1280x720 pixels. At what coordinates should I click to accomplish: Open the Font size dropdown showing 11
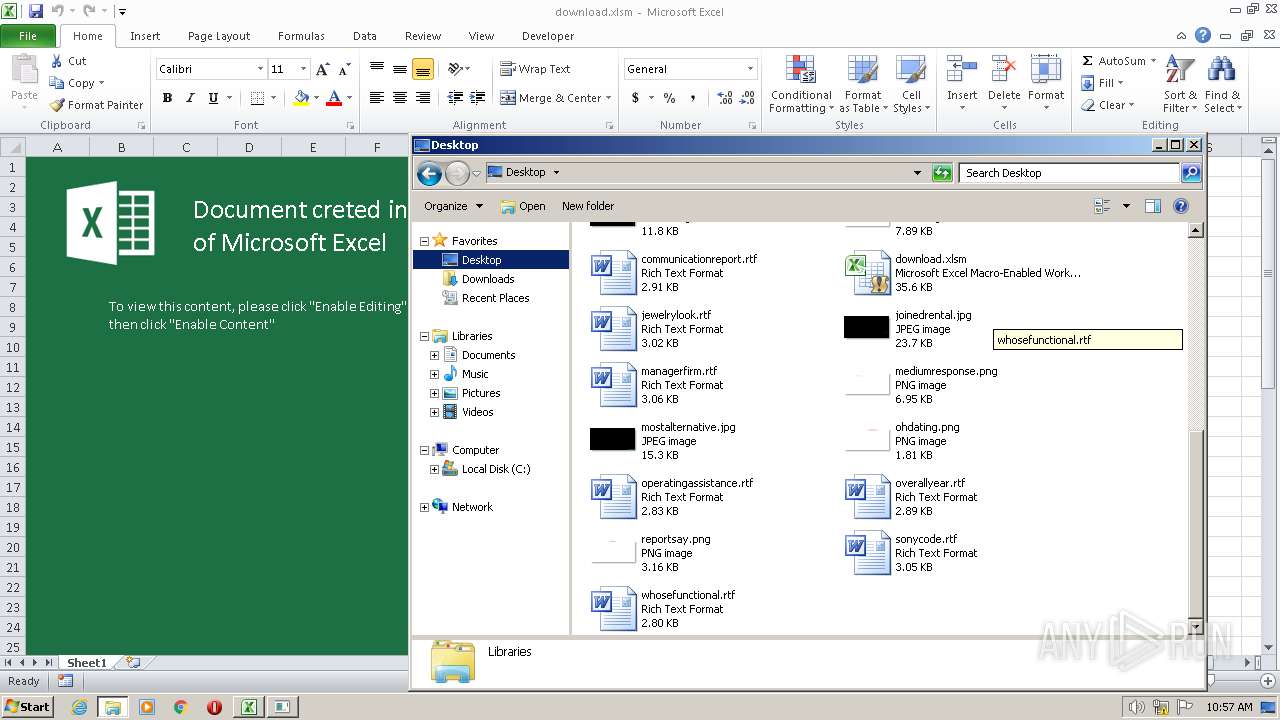point(302,69)
